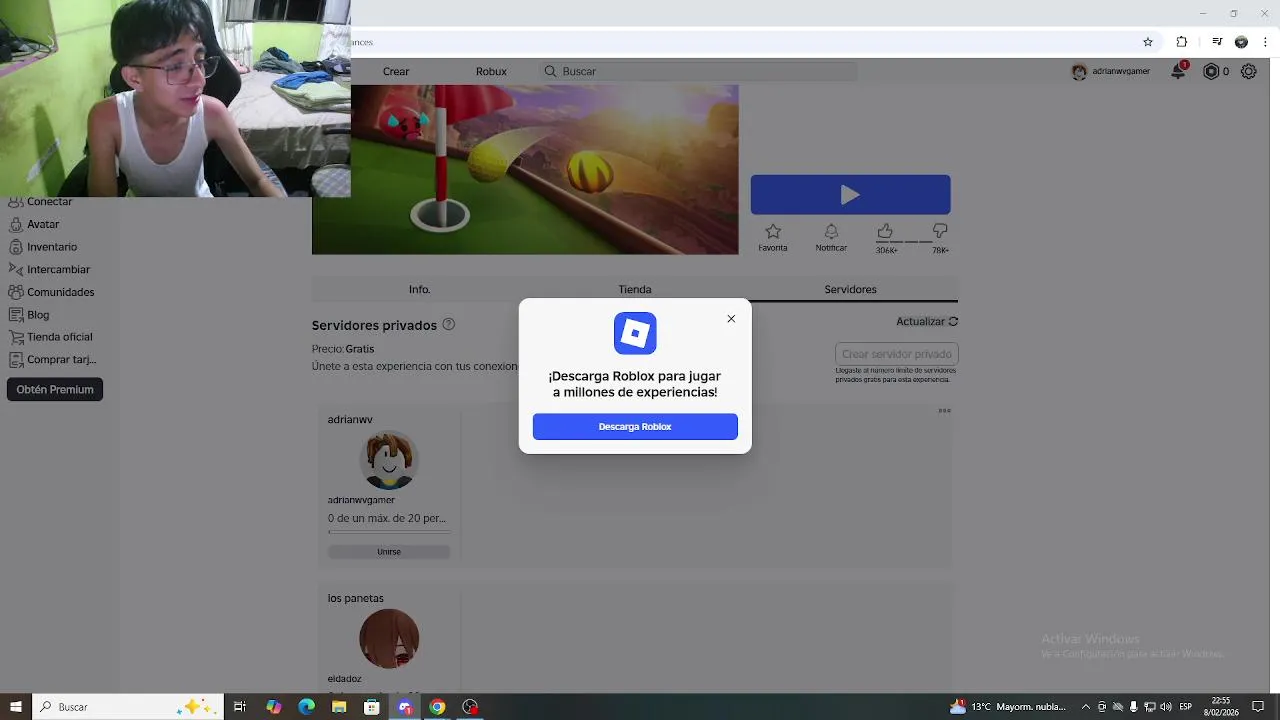Open Microsoft Store from the taskbar
This screenshot has height=720, width=1280.
pyautogui.click(x=372, y=707)
